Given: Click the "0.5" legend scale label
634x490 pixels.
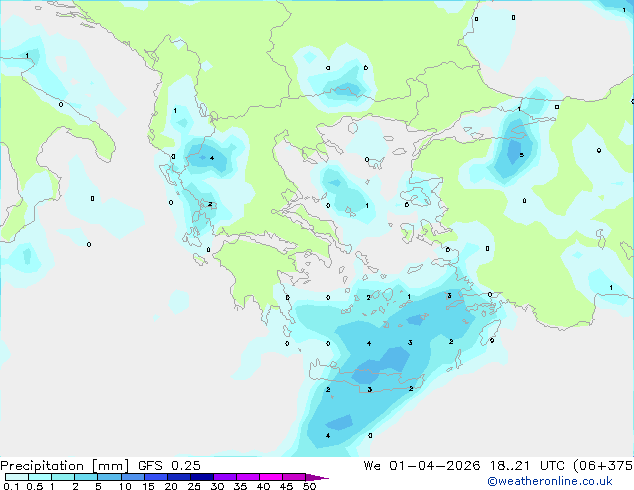Looking at the screenshot, I should [34, 486].
